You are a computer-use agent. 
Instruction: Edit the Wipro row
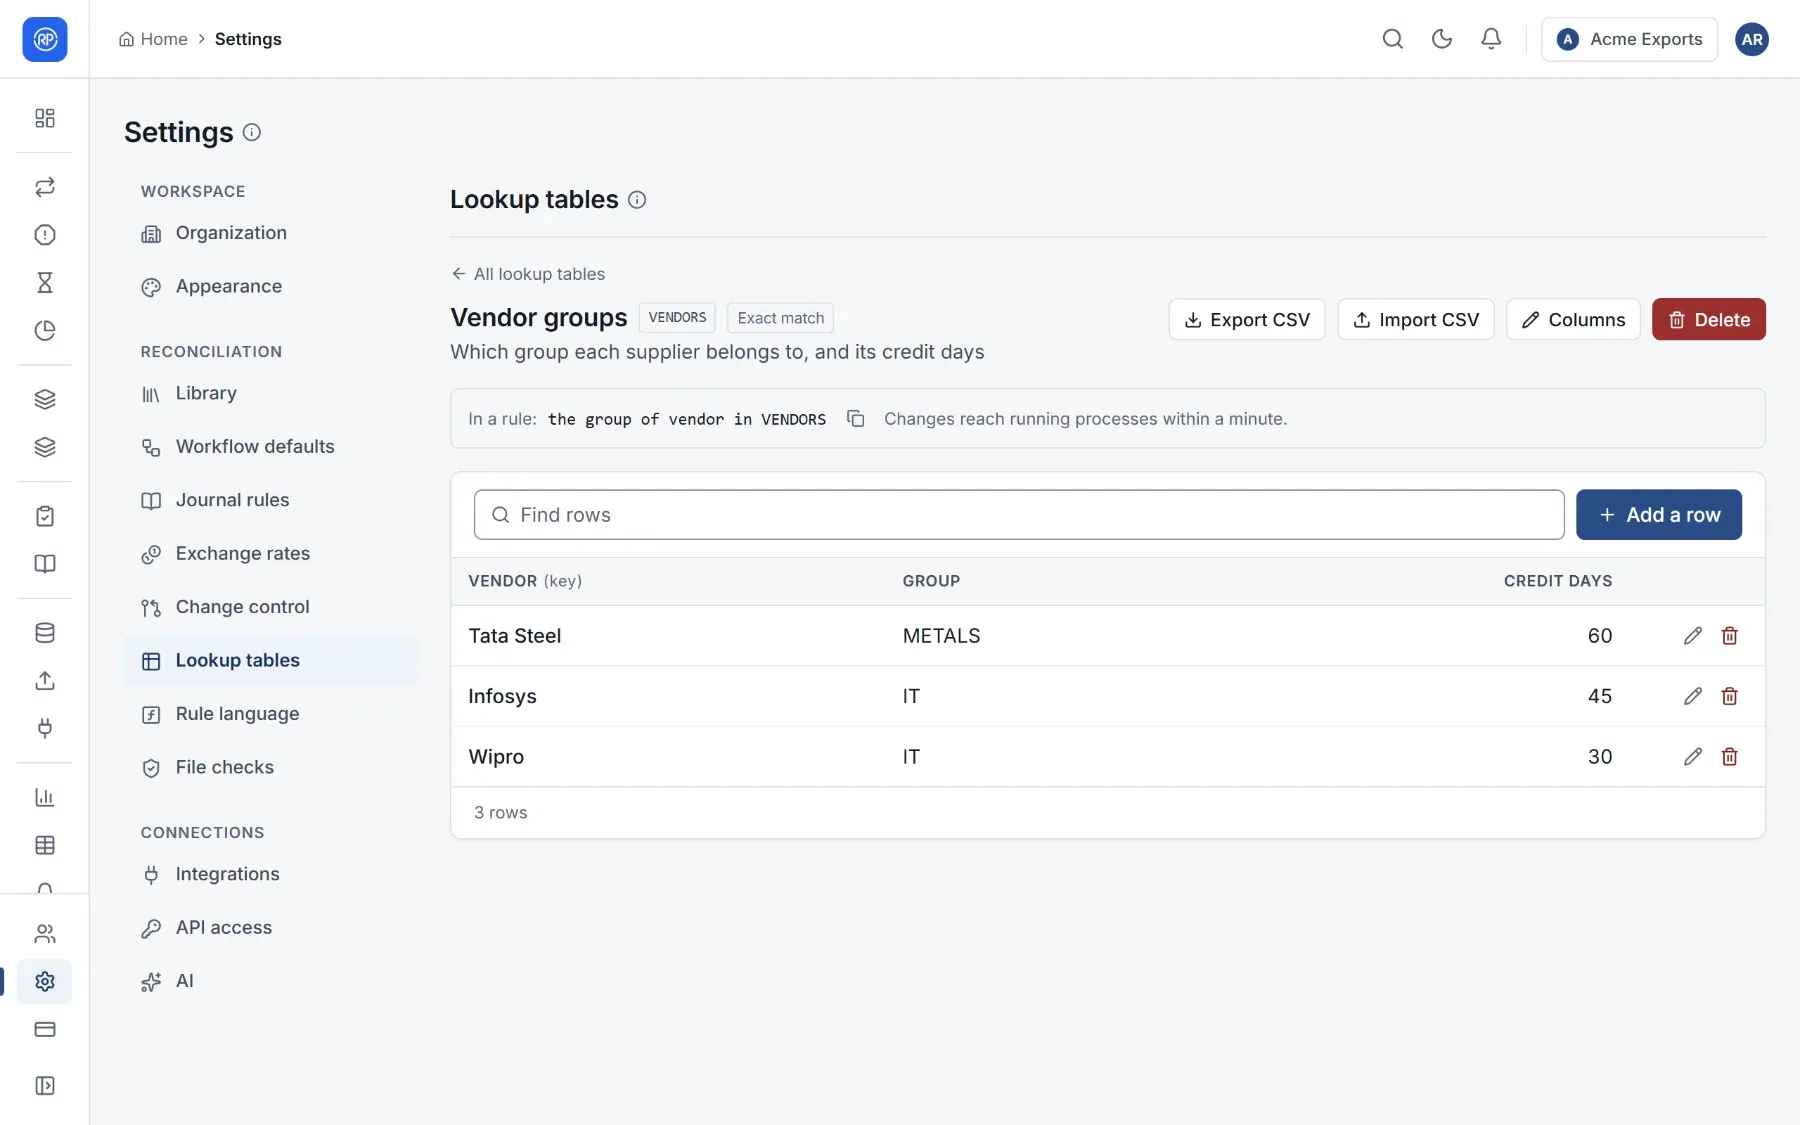coord(1692,757)
